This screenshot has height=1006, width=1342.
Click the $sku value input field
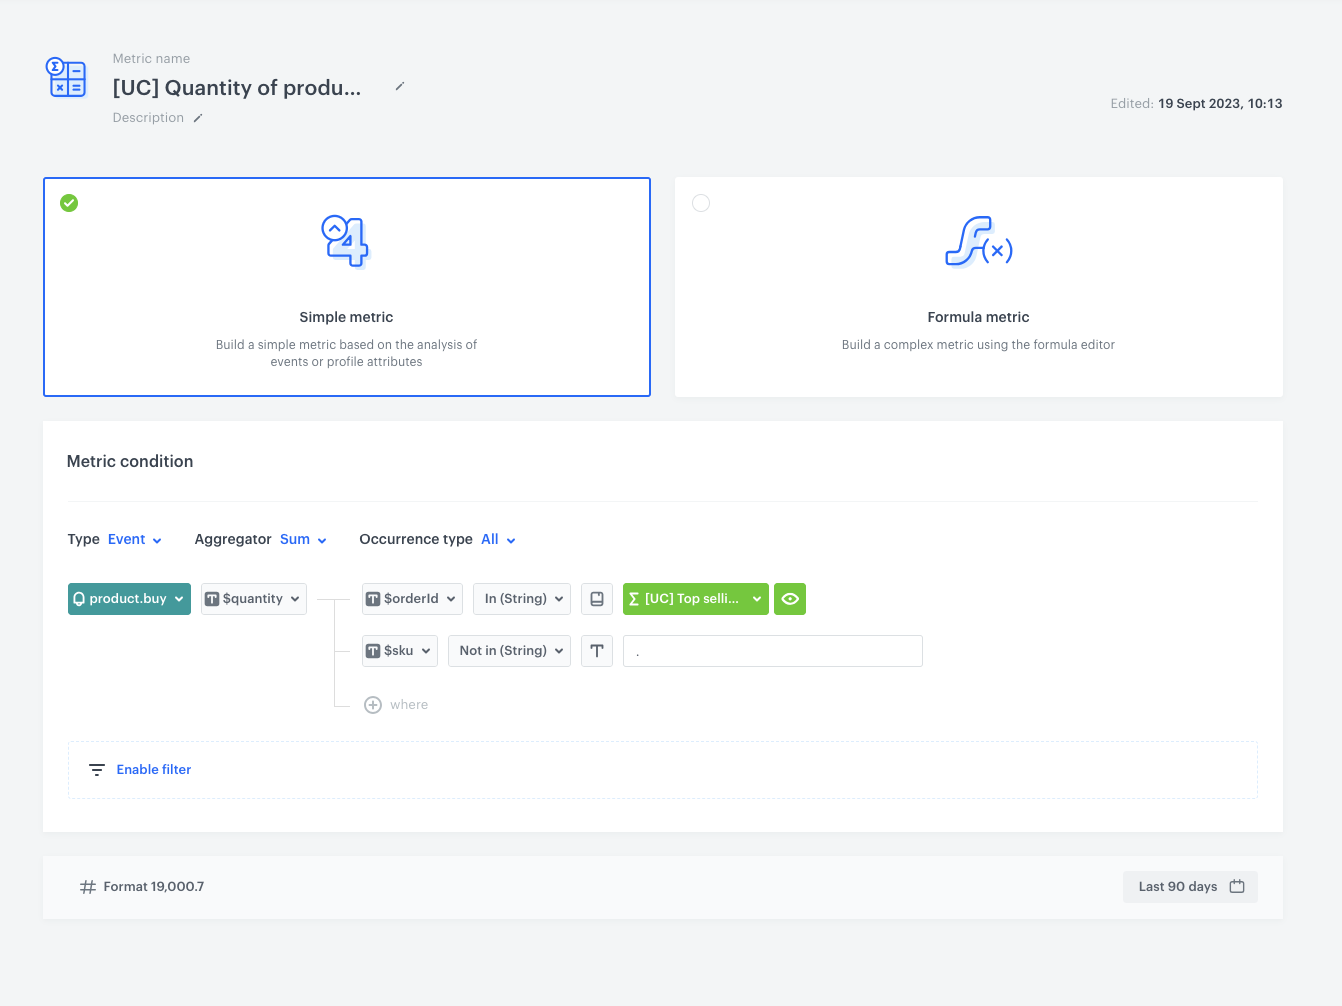pos(772,651)
